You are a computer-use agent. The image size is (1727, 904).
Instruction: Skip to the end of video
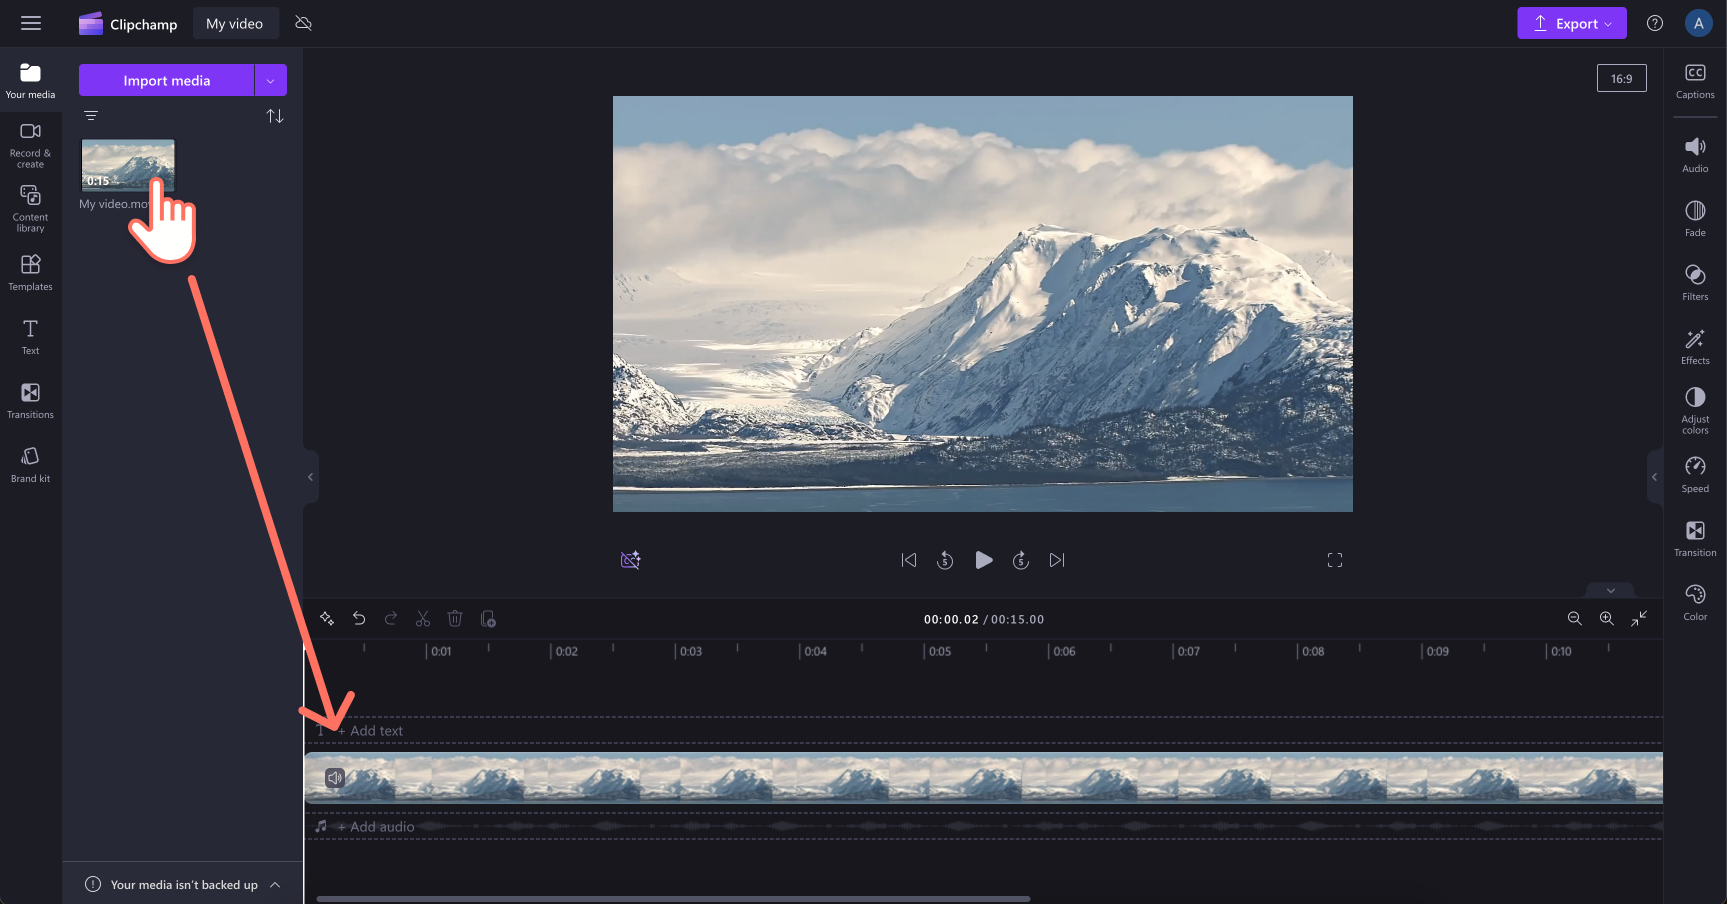point(1057,560)
